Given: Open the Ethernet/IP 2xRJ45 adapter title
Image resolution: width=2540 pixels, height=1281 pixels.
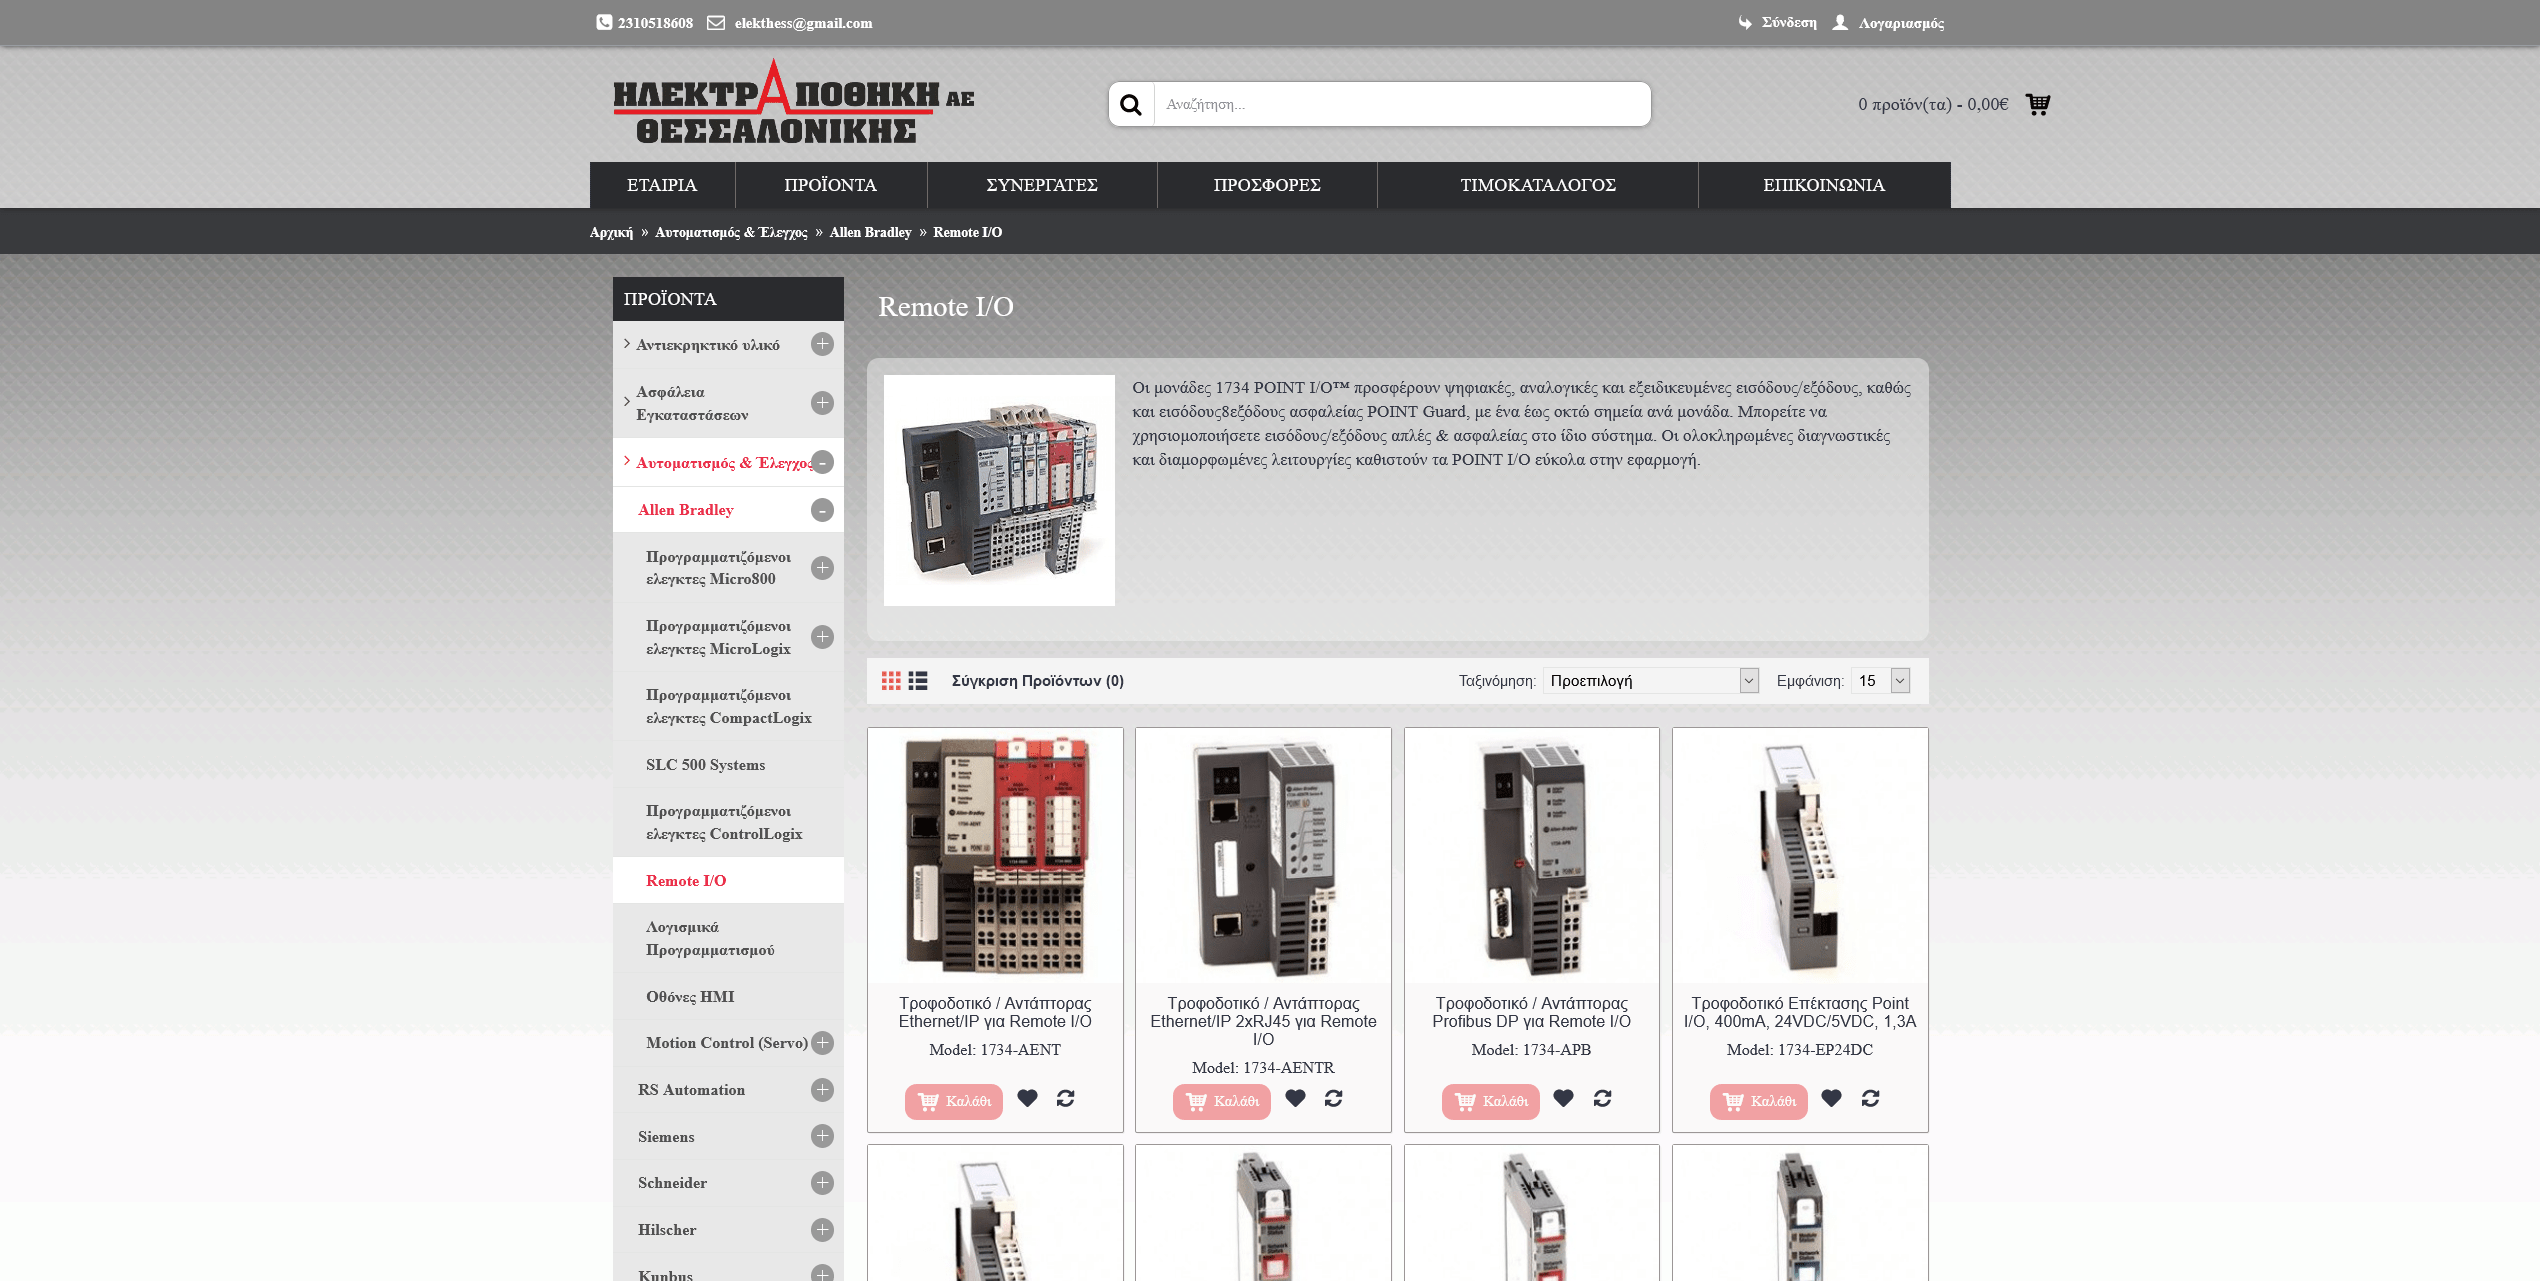Looking at the screenshot, I should pyautogui.click(x=1263, y=1021).
